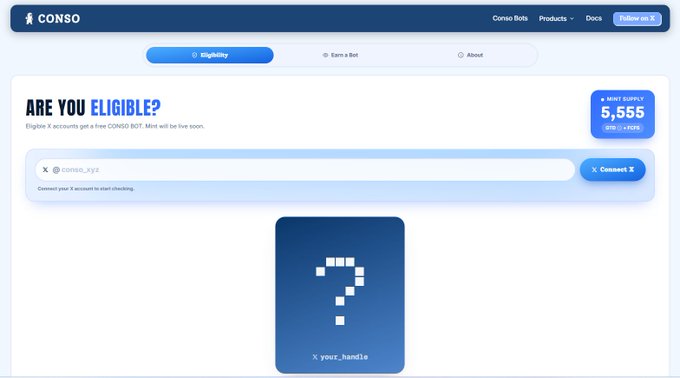This screenshot has height=378, width=680.
Task: Click the Follow on X button
Action: tap(637, 19)
